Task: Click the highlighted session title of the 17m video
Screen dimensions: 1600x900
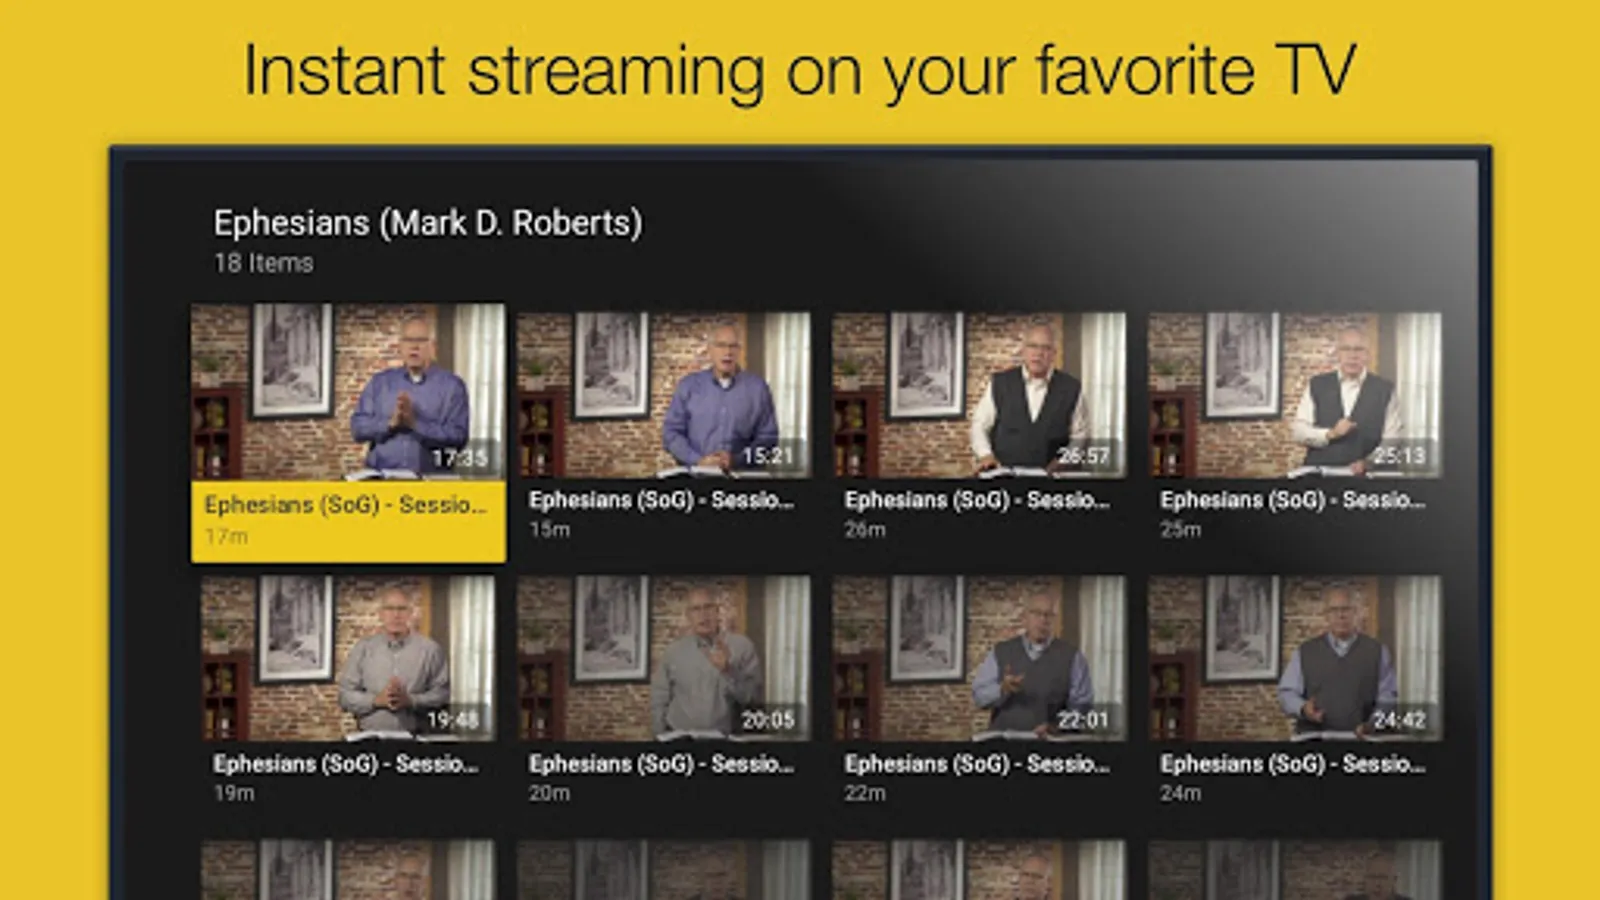Action: 345,505
